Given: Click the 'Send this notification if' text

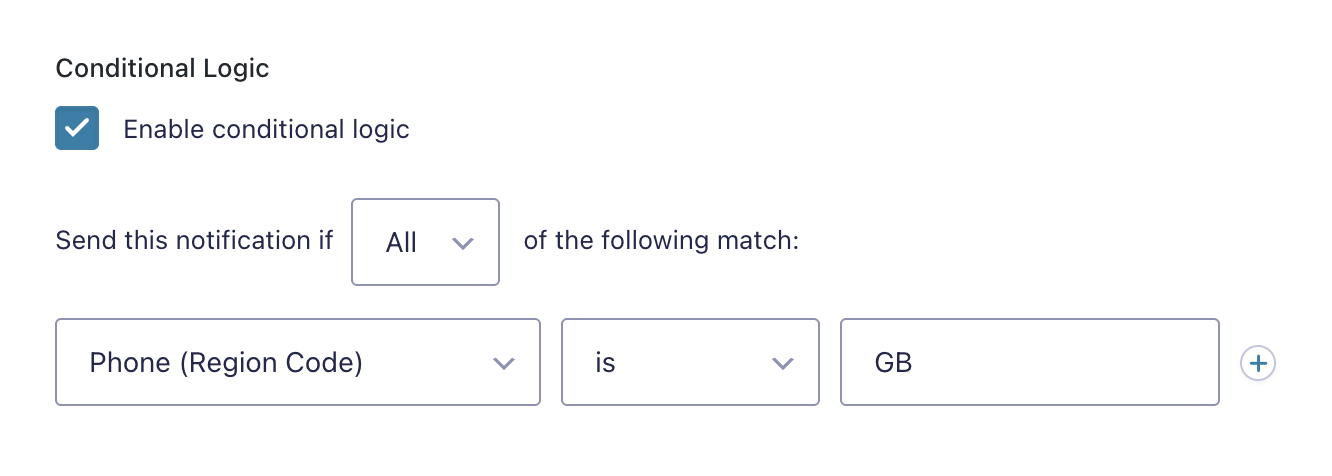Looking at the screenshot, I should click(x=194, y=241).
